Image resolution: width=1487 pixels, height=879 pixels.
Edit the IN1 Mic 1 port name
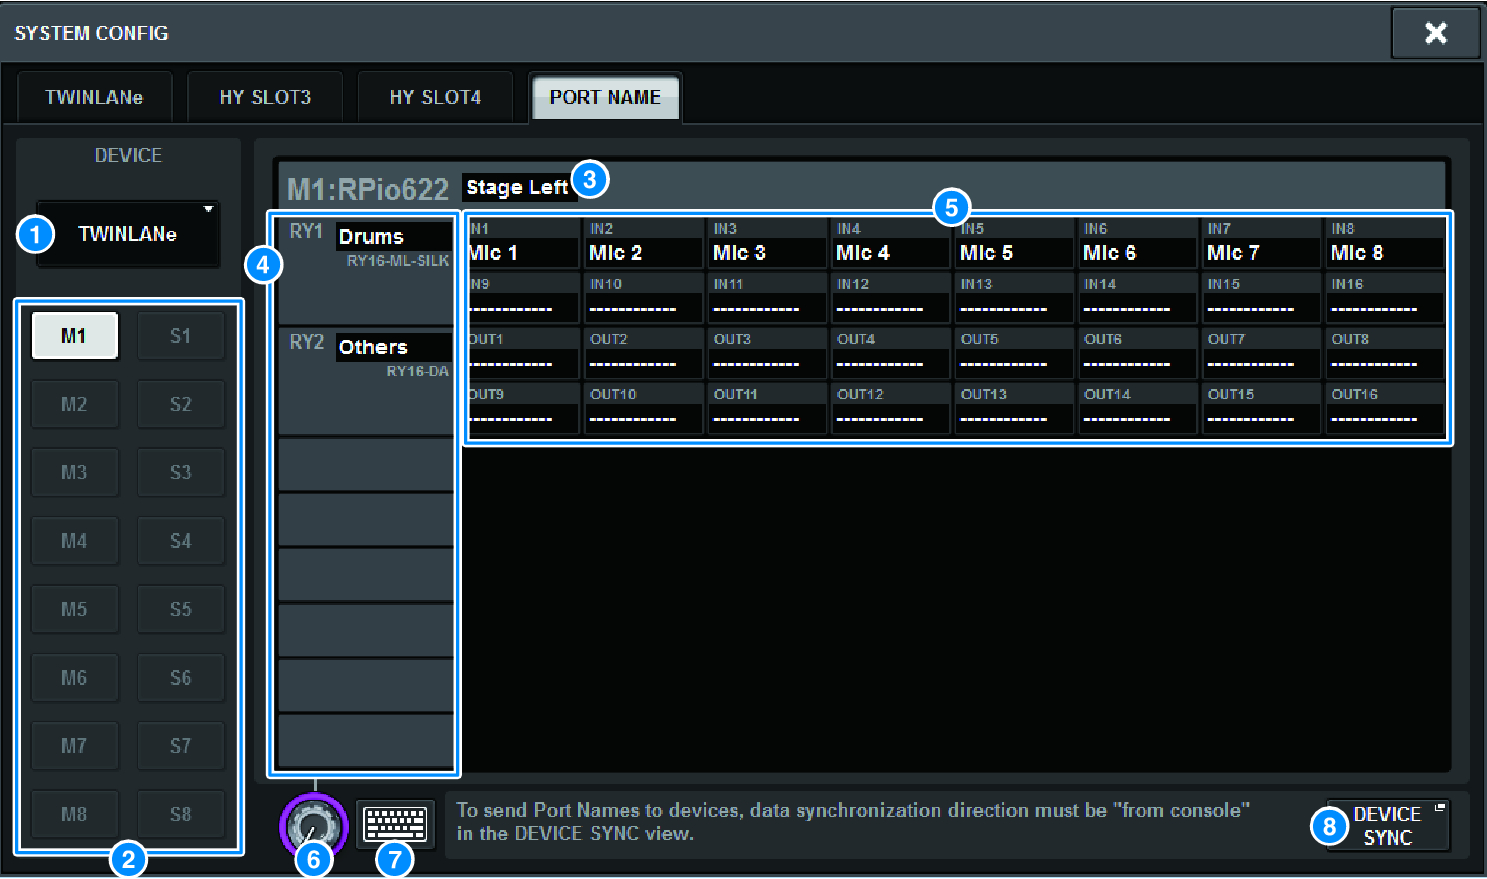coord(524,253)
